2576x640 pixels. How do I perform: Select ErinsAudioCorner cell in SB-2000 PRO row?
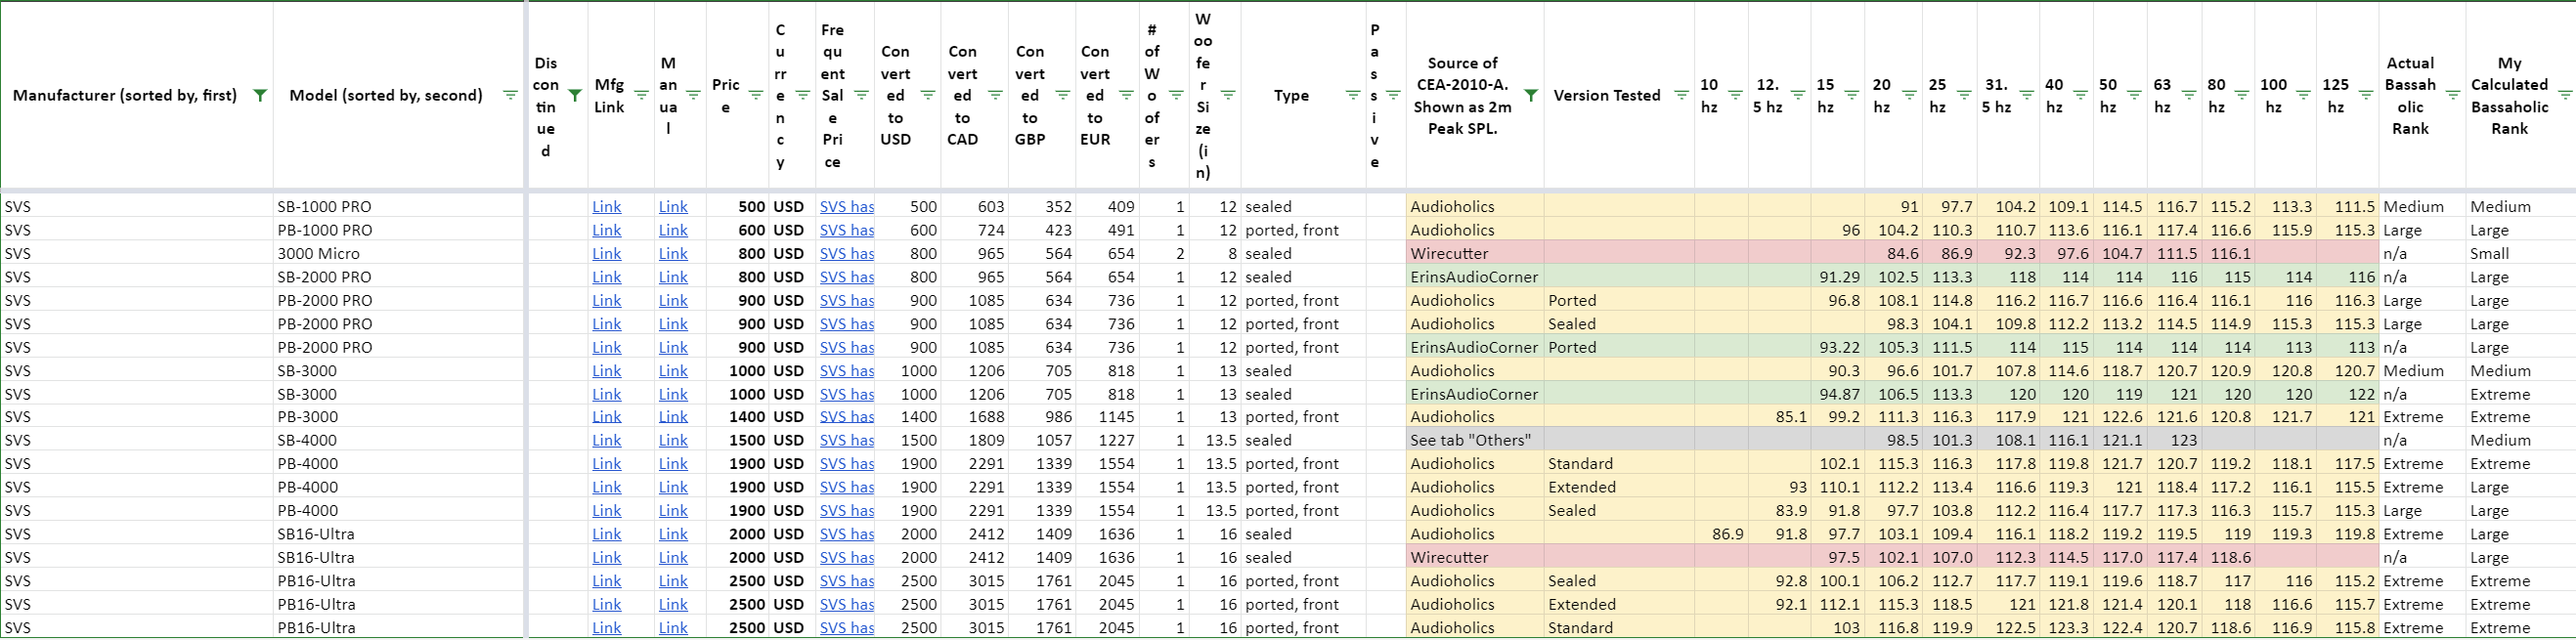click(1475, 277)
